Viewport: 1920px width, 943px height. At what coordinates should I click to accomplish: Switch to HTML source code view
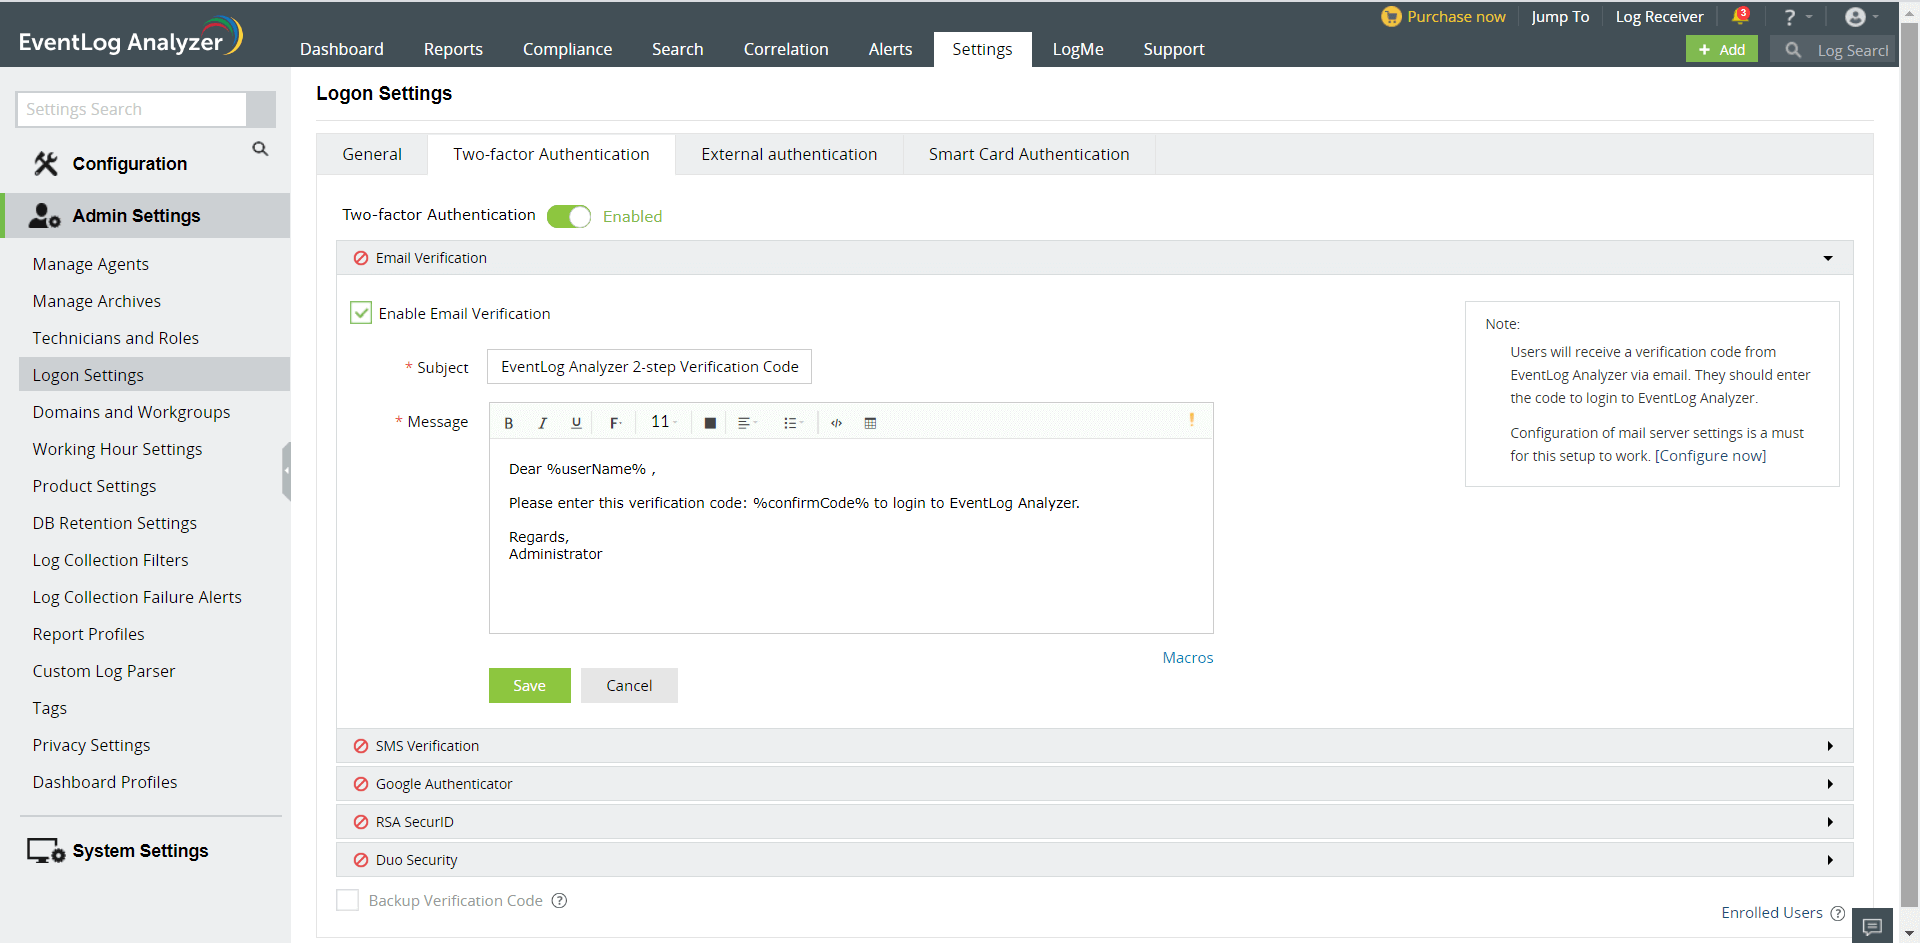837,423
